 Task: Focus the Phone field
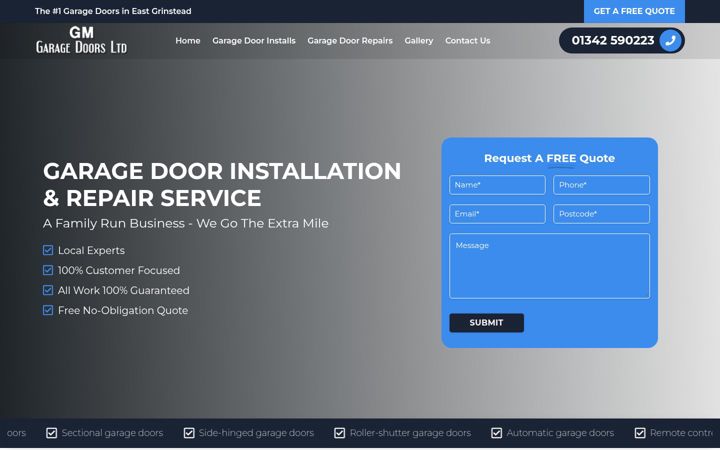coord(601,185)
